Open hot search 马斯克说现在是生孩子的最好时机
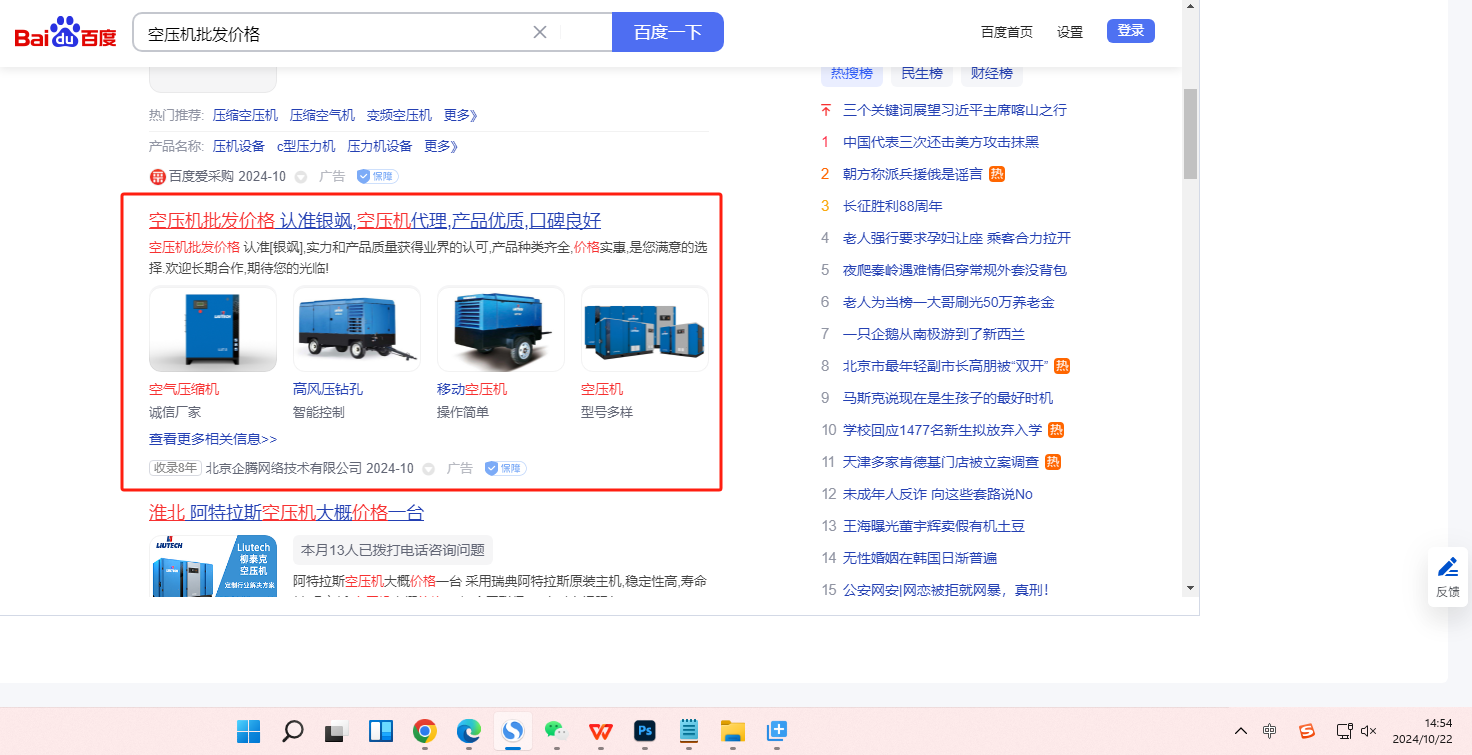Screen dimensions: 1472x755 948,398
